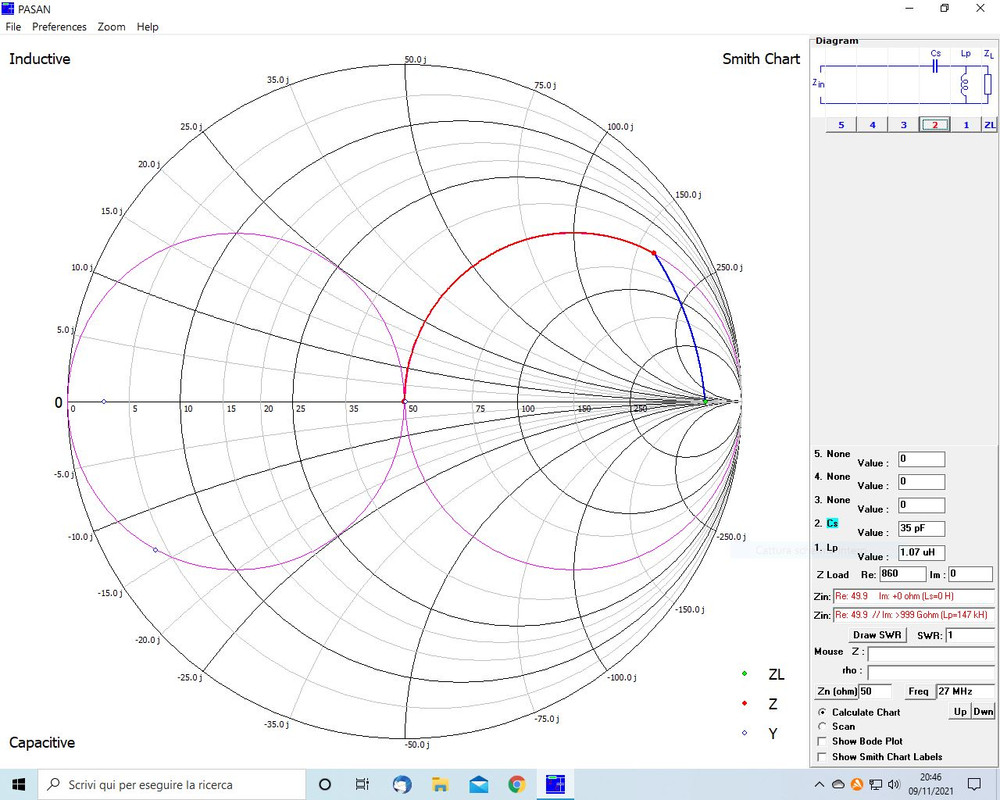
Task: Click the '3. None' element label
Action: click(832, 500)
